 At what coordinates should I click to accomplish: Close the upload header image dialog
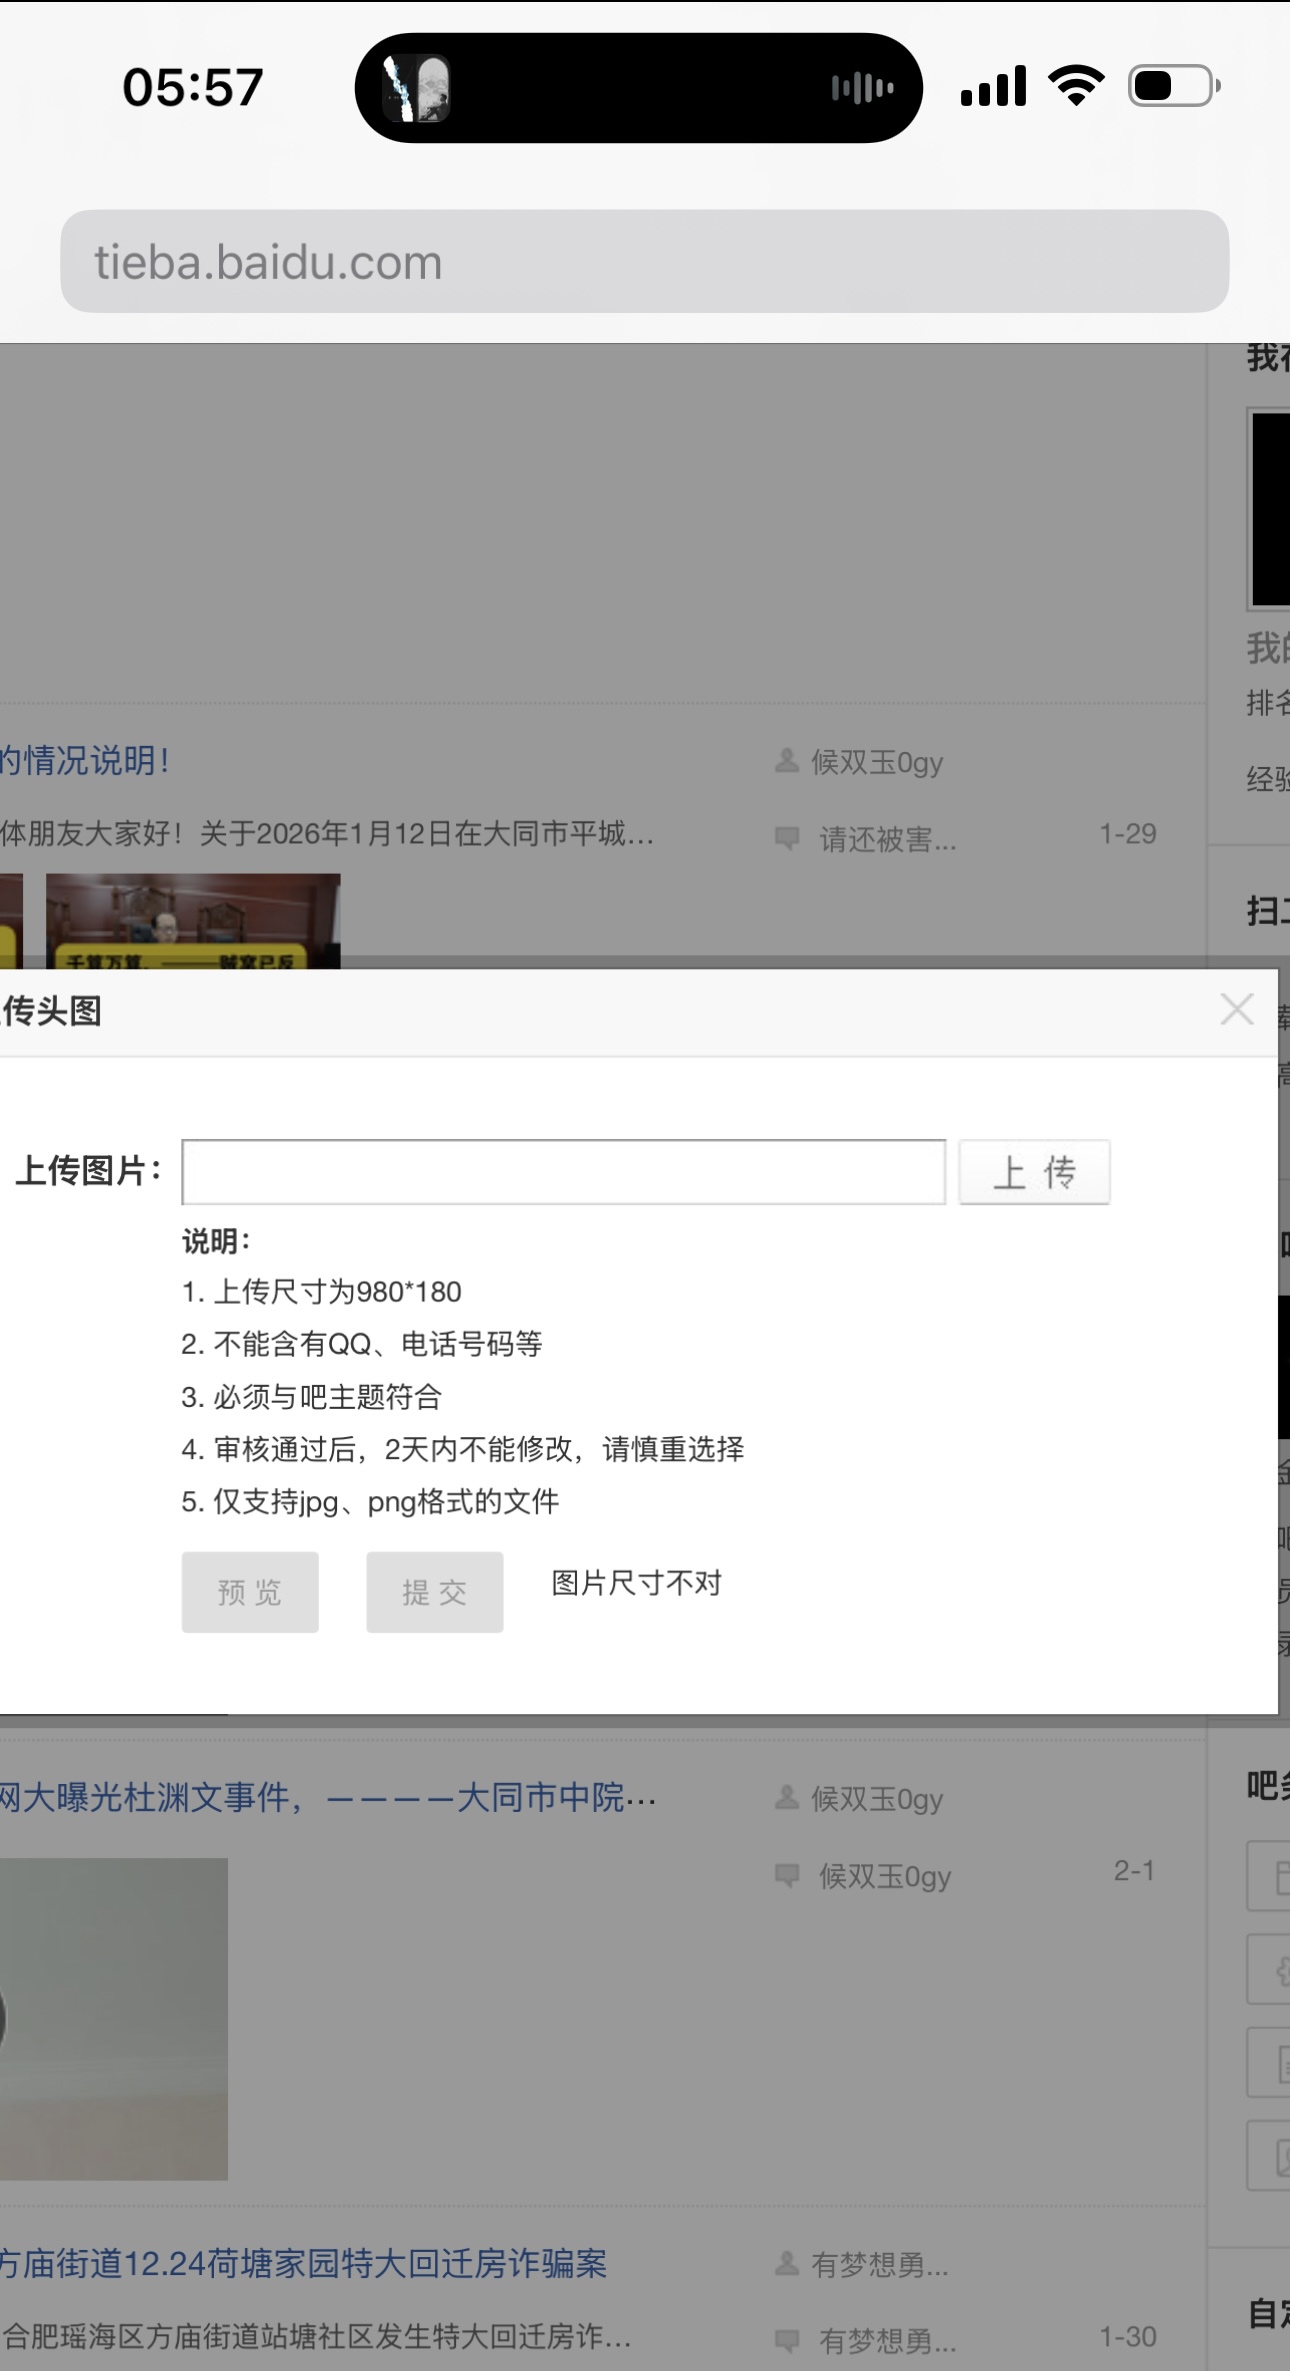point(1236,1010)
